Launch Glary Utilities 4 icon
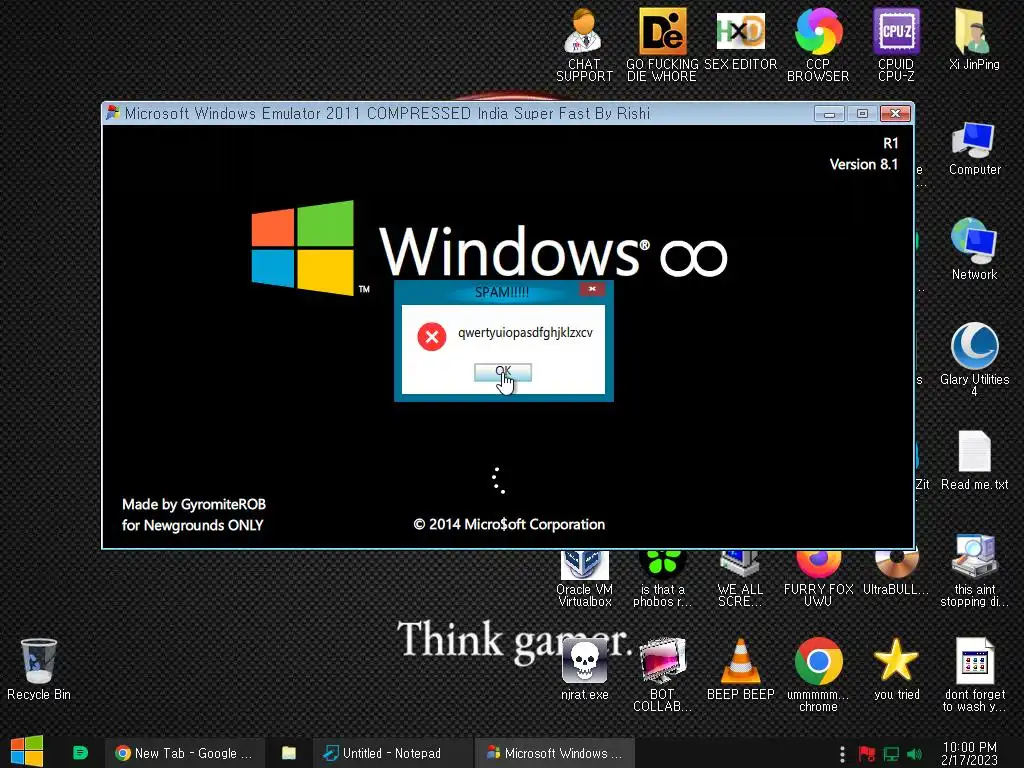Image resolution: width=1024 pixels, height=768 pixels. (x=974, y=359)
